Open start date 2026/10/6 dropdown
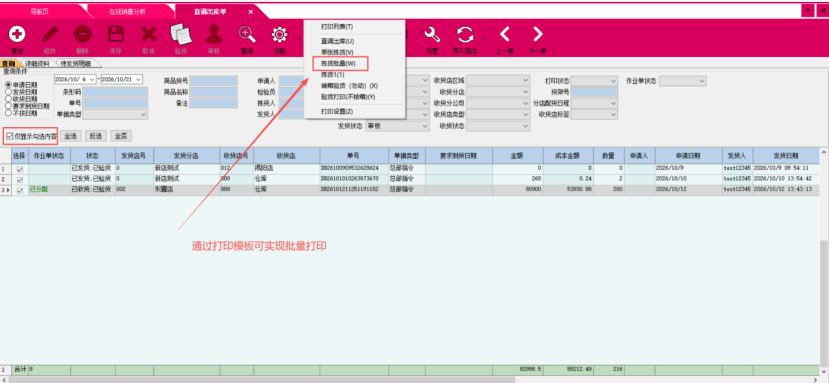 93,79
